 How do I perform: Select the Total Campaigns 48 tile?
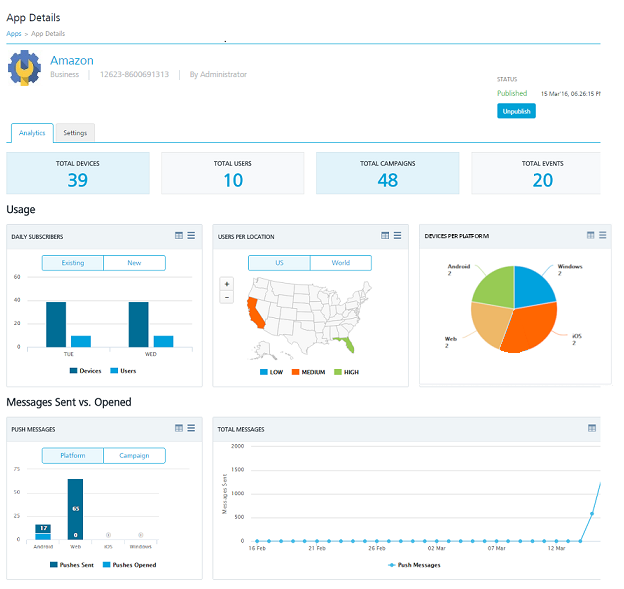pyautogui.click(x=387, y=173)
